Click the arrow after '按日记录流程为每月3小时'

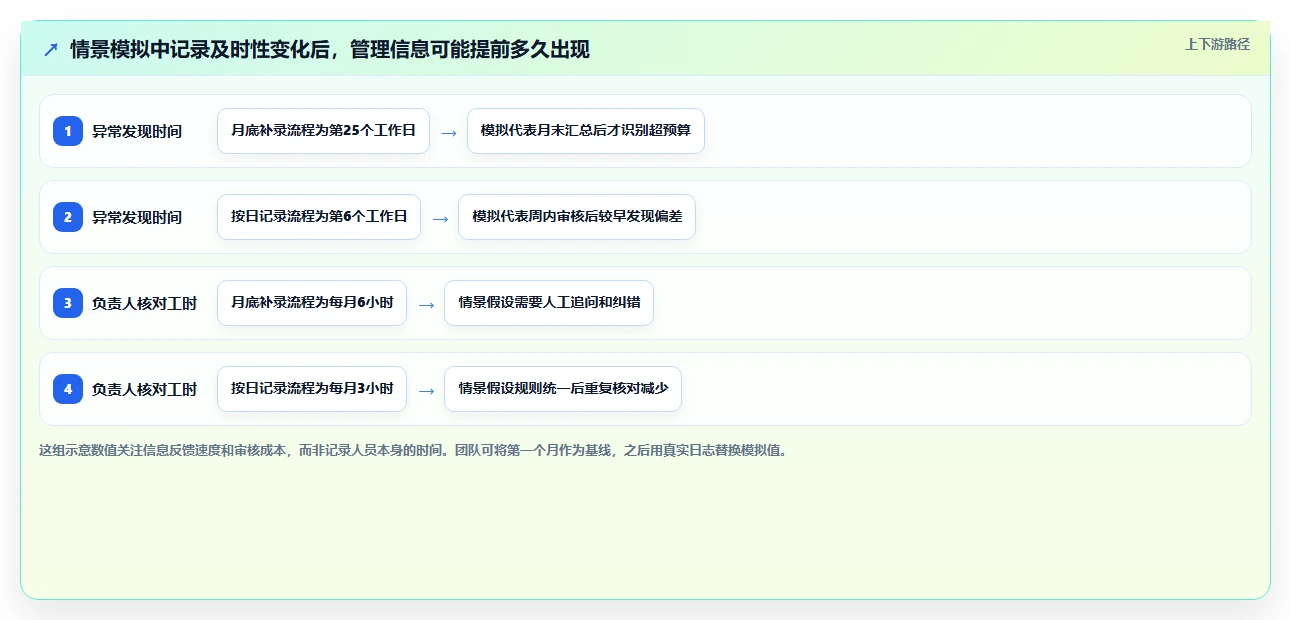pos(426,390)
